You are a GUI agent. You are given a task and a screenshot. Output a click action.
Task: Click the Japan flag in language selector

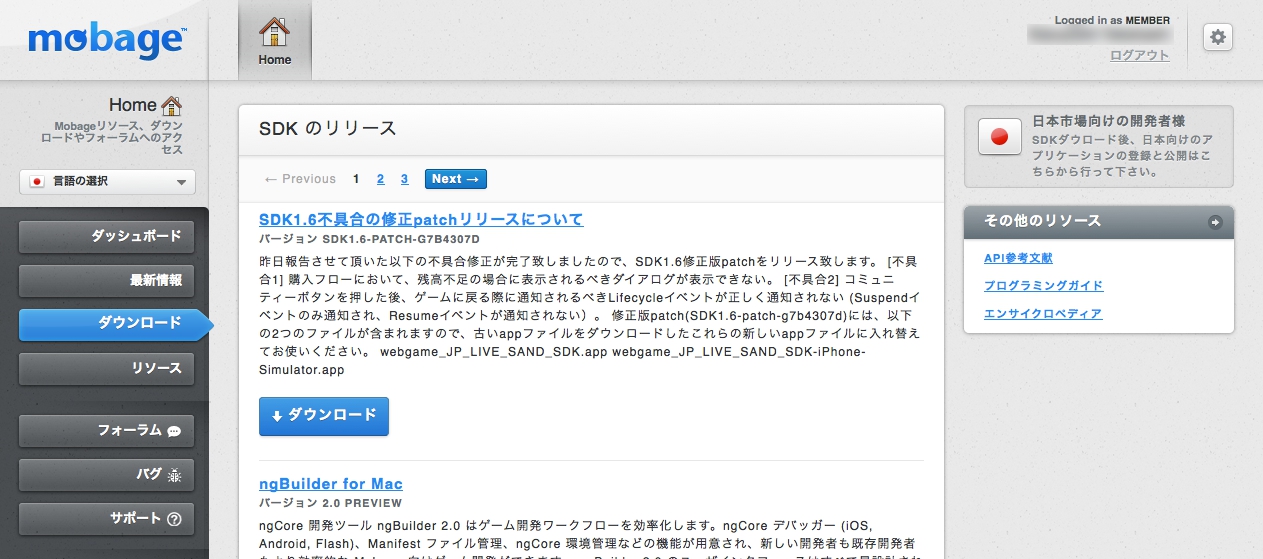[x=37, y=182]
